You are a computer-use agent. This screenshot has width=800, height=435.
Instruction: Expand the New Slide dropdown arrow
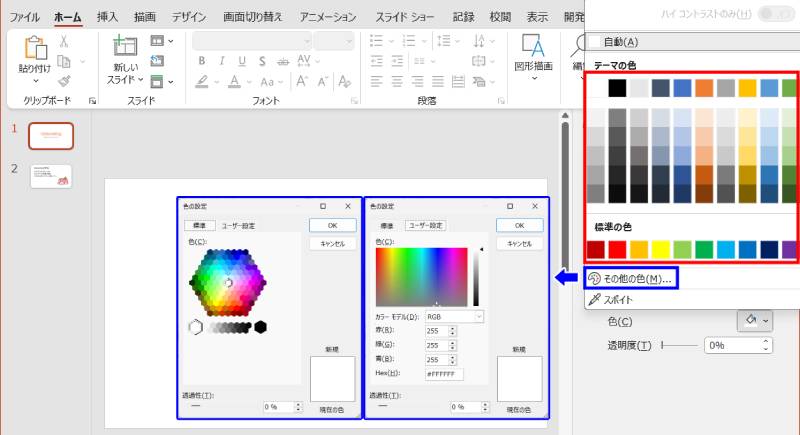(140, 80)
